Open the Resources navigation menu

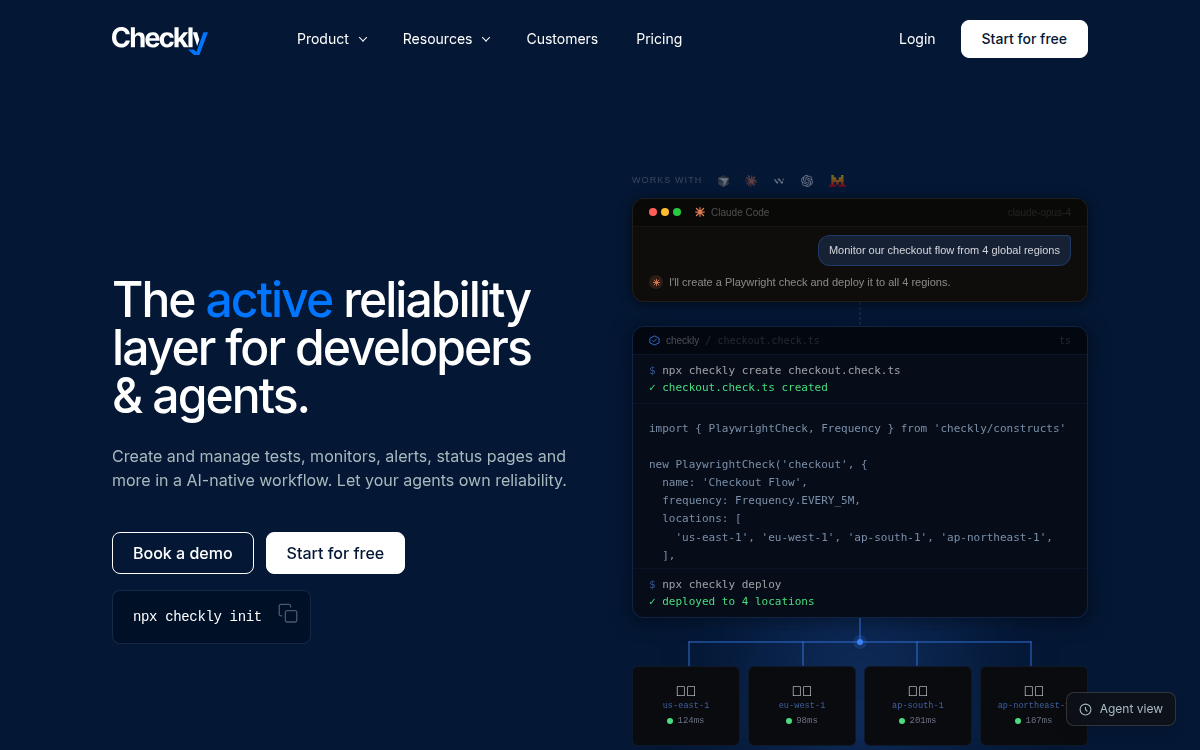coord(447,39)
